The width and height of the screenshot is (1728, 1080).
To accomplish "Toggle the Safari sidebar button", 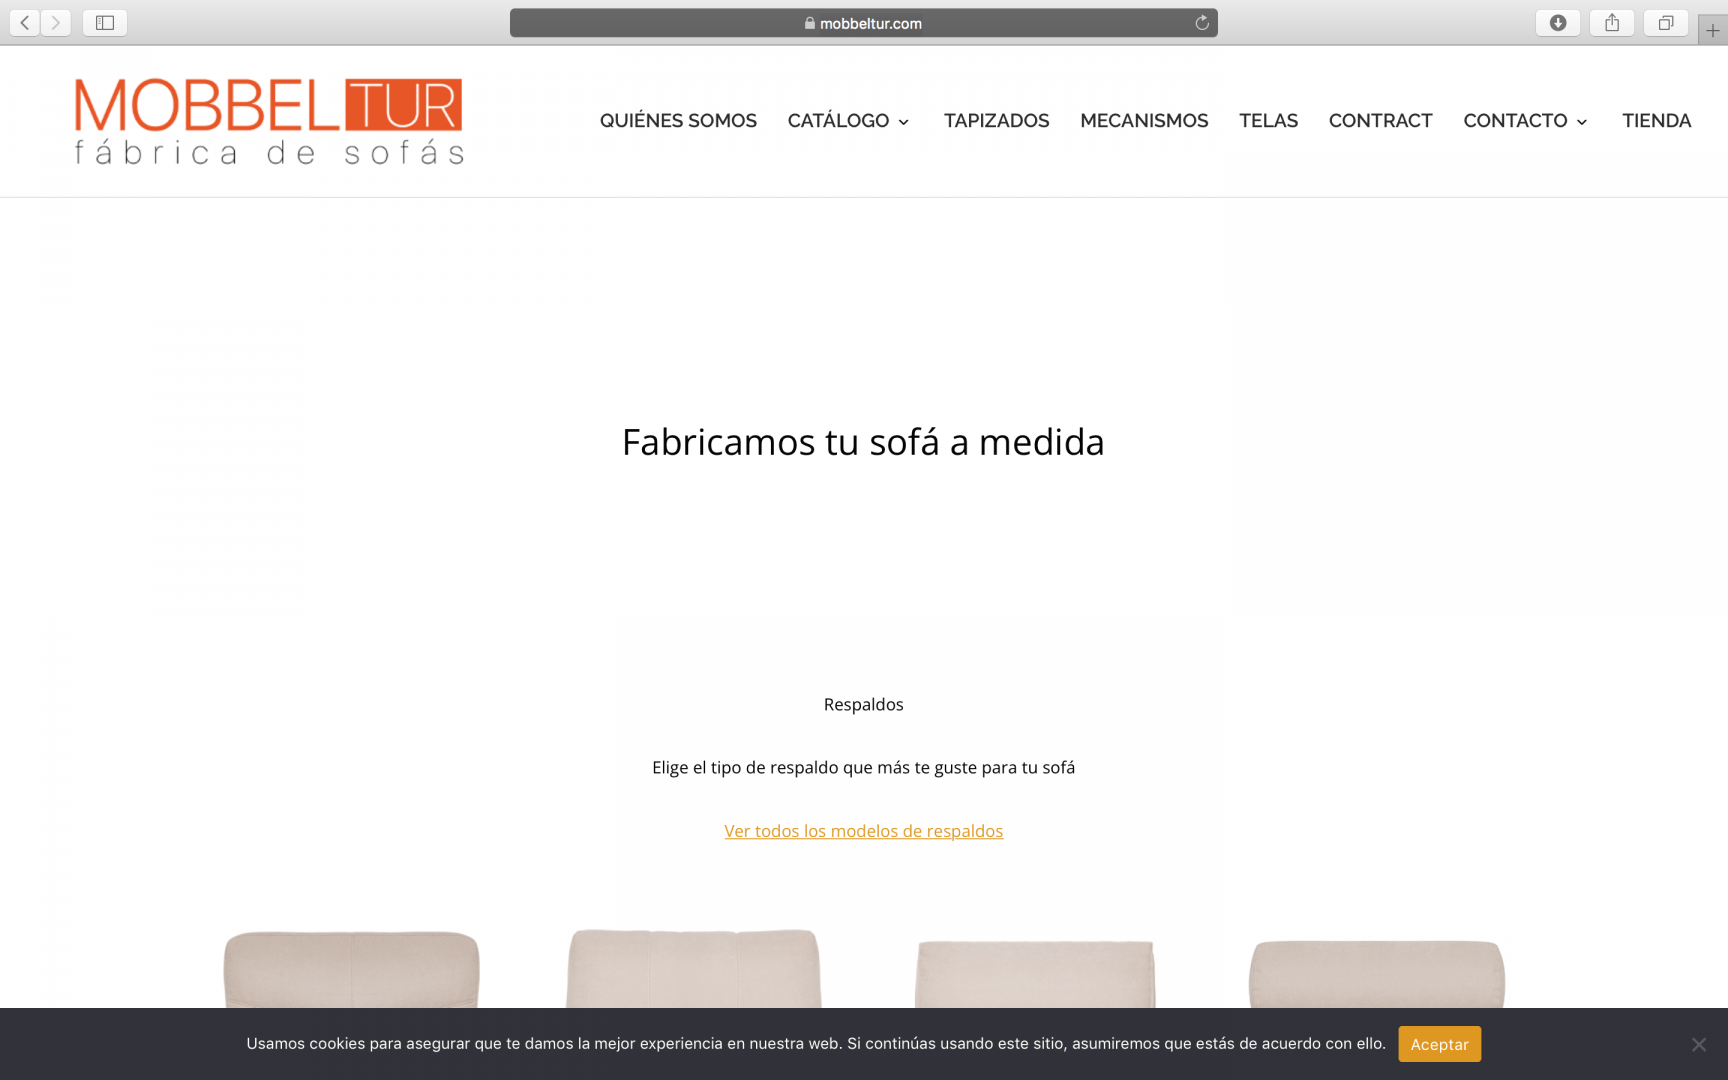I will click(x=105, y=22).
